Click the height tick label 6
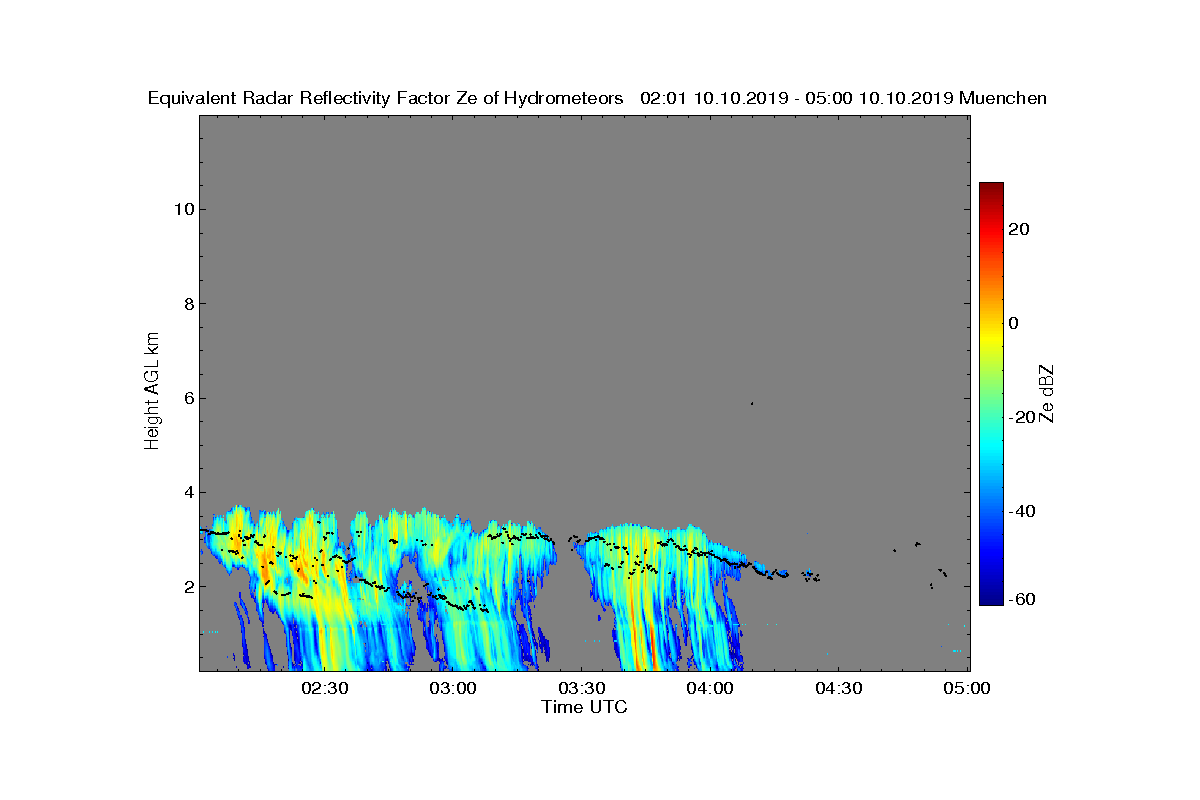Screen dimensions: 1200x800 [188, 398]
